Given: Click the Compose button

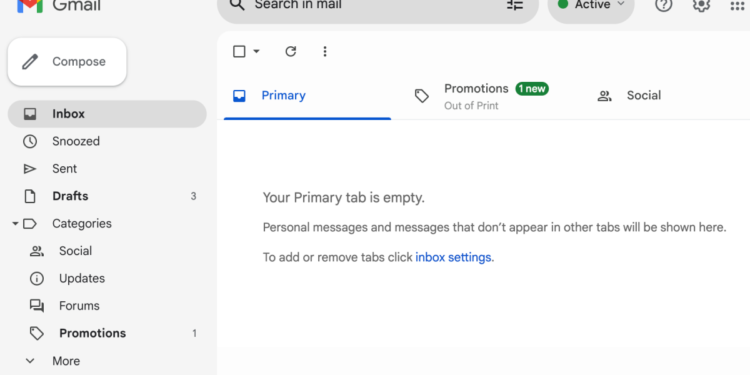Looking at the screenshot, I should (67, 62).
